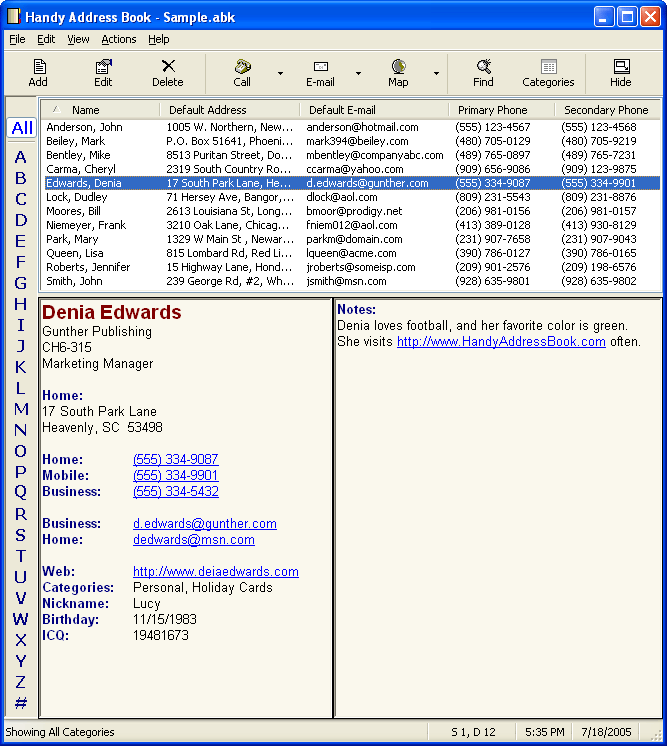Filter contacts by letter E
667x746 pixels.
(20, 241)
